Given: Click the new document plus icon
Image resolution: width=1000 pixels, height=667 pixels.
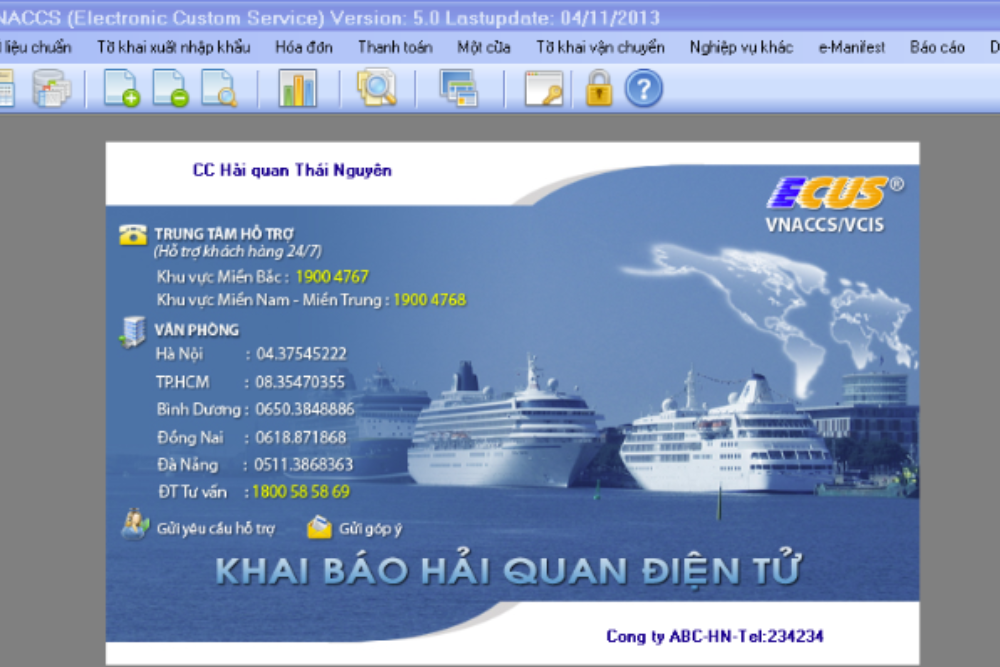Looking at the screenshot, I should pyautogui.click(x=121, y=88).
